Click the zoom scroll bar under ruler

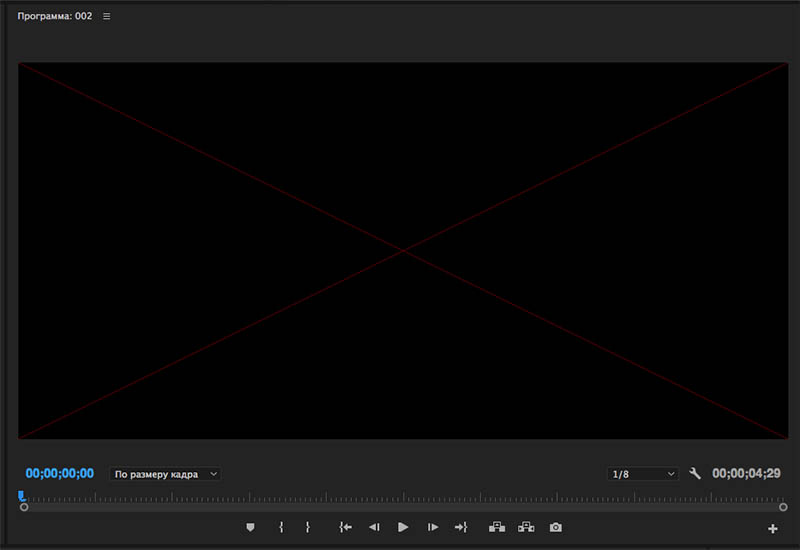click(404, 508)
